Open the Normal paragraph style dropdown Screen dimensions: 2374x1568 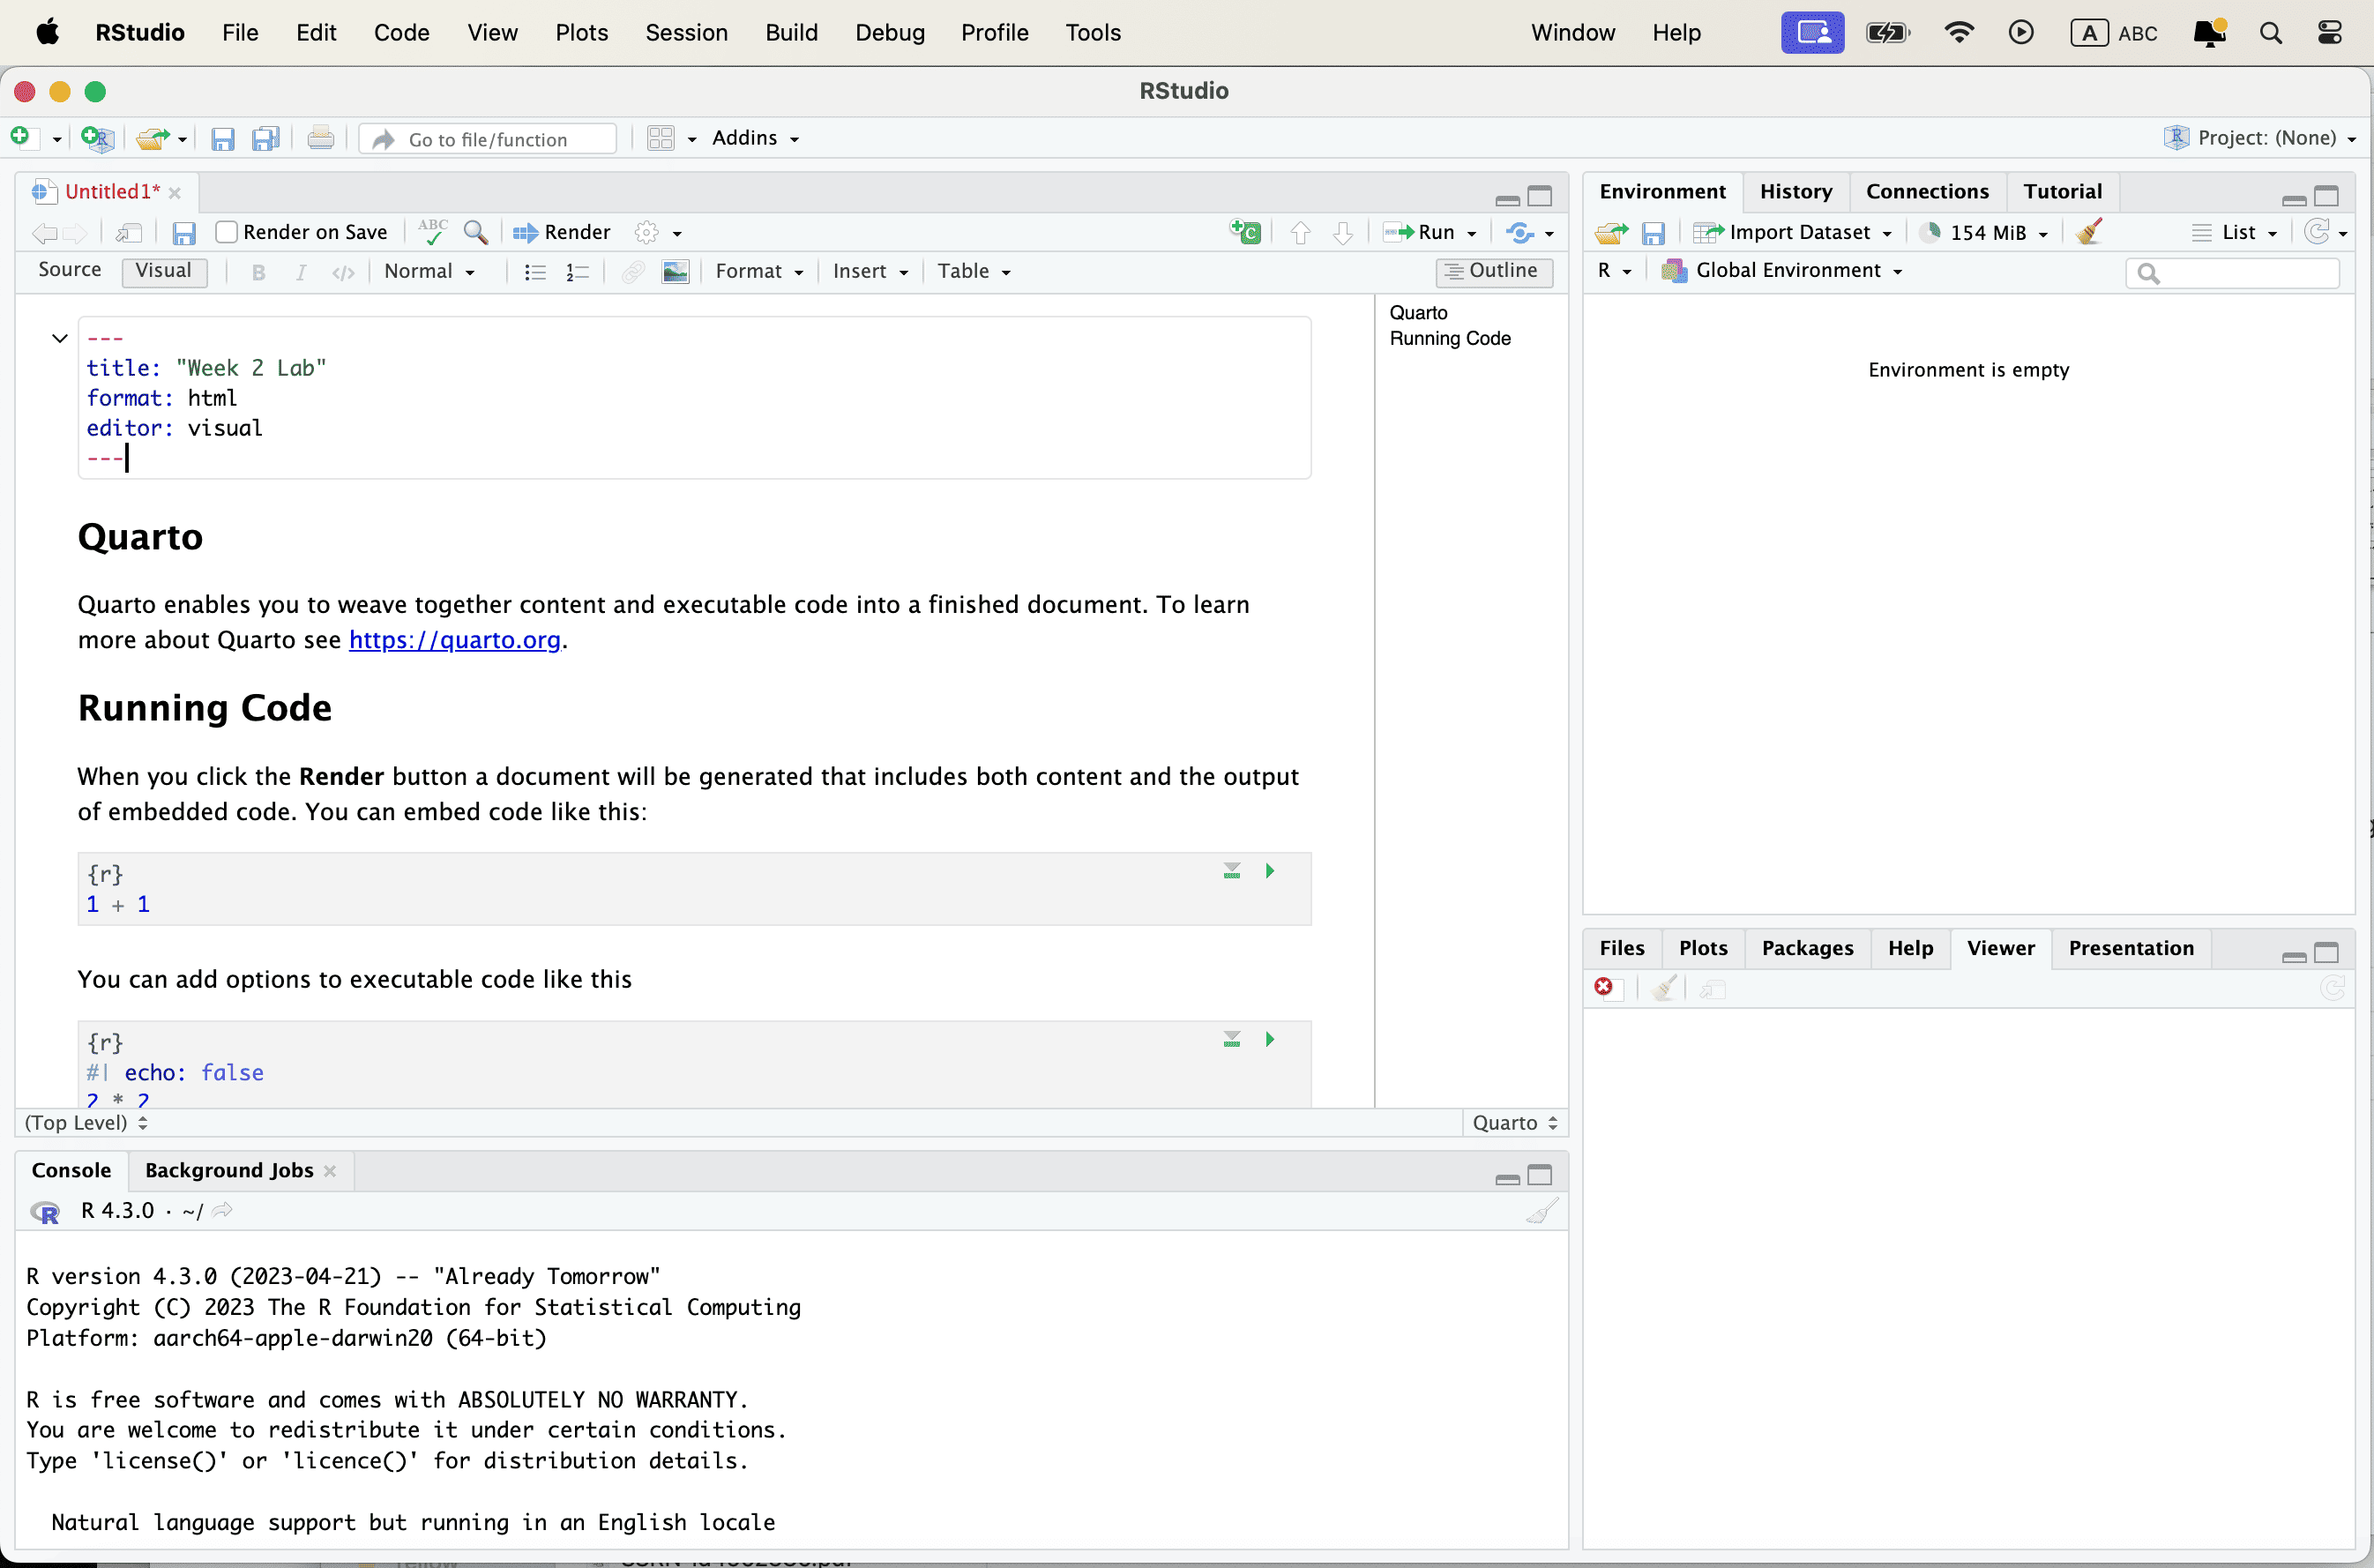(x=429, y=272)
